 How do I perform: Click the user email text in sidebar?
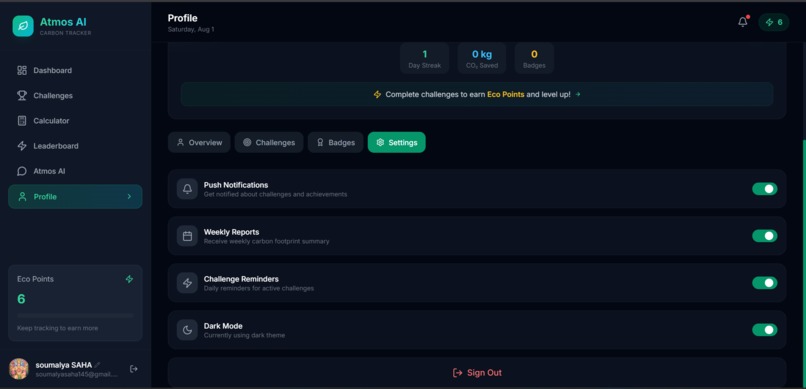point(76,375)
